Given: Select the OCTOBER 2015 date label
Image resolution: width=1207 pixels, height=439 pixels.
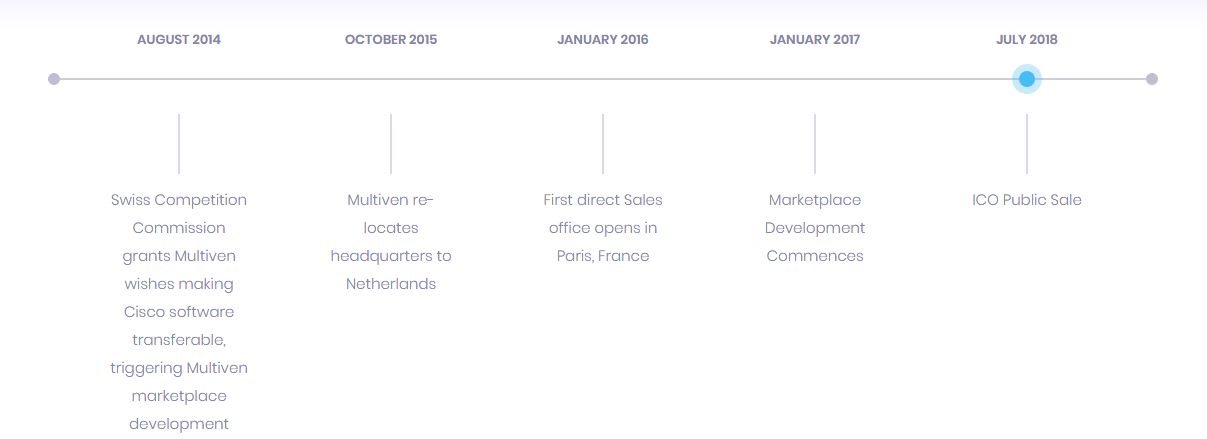Looking at the screenshot, I should 391,40.
